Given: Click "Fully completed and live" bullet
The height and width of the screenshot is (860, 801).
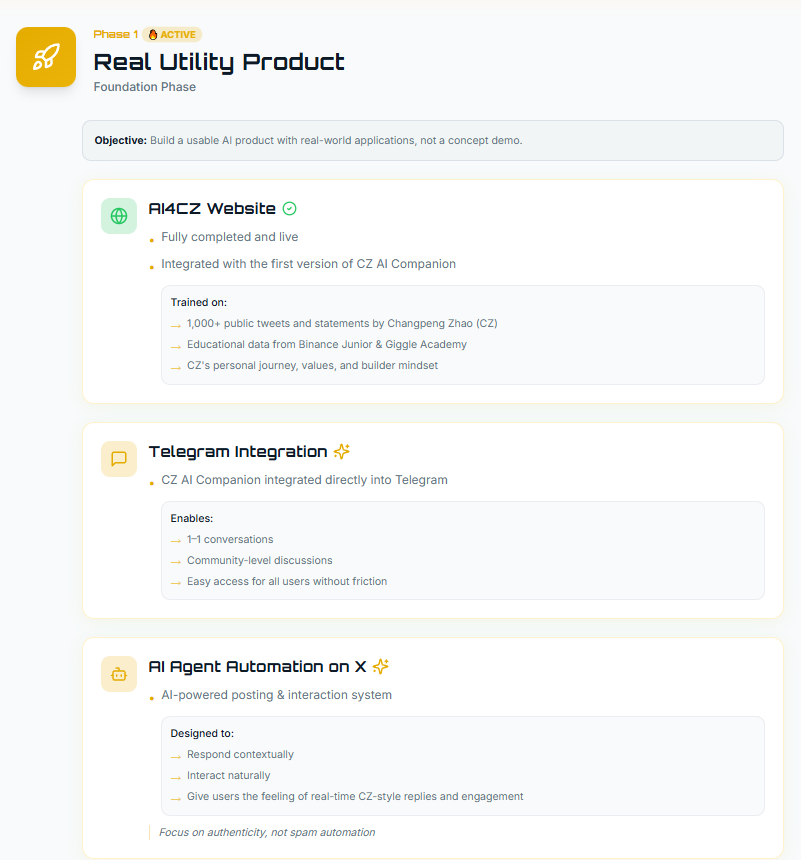Looking at the screenshot, I should pos(230,237).
